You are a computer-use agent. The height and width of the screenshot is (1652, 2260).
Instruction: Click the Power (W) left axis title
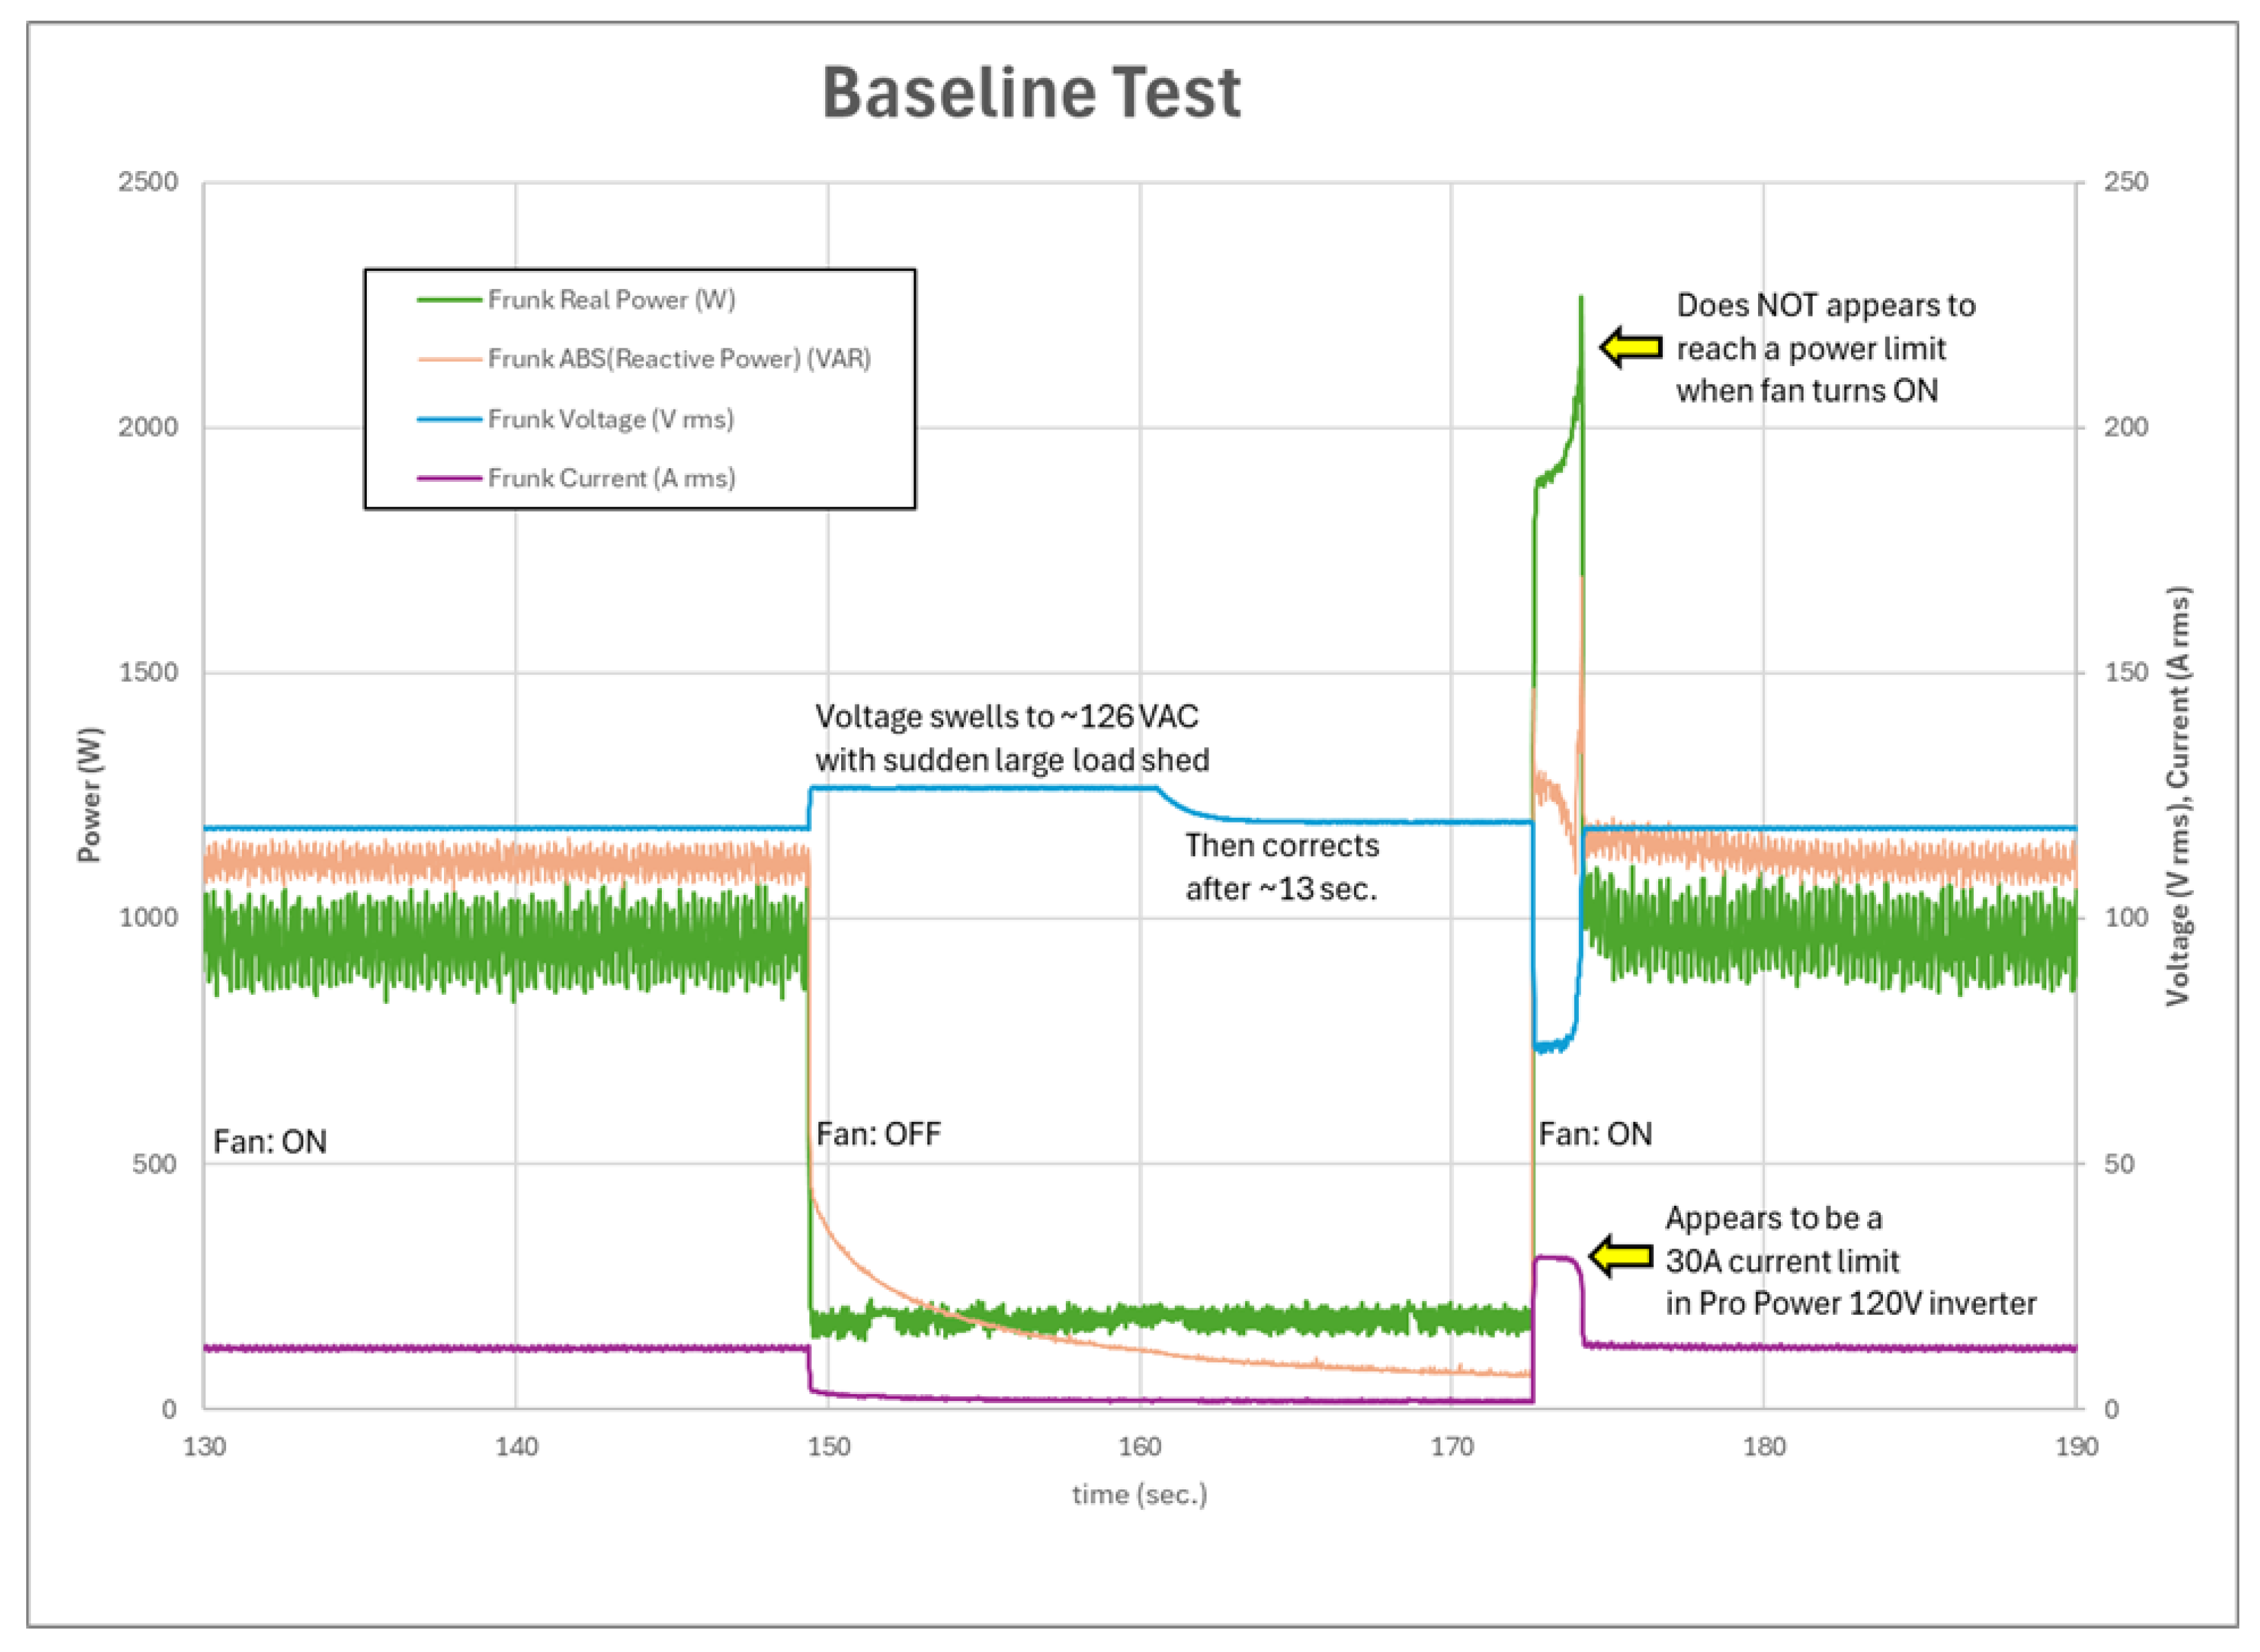(x=90, y=795)
